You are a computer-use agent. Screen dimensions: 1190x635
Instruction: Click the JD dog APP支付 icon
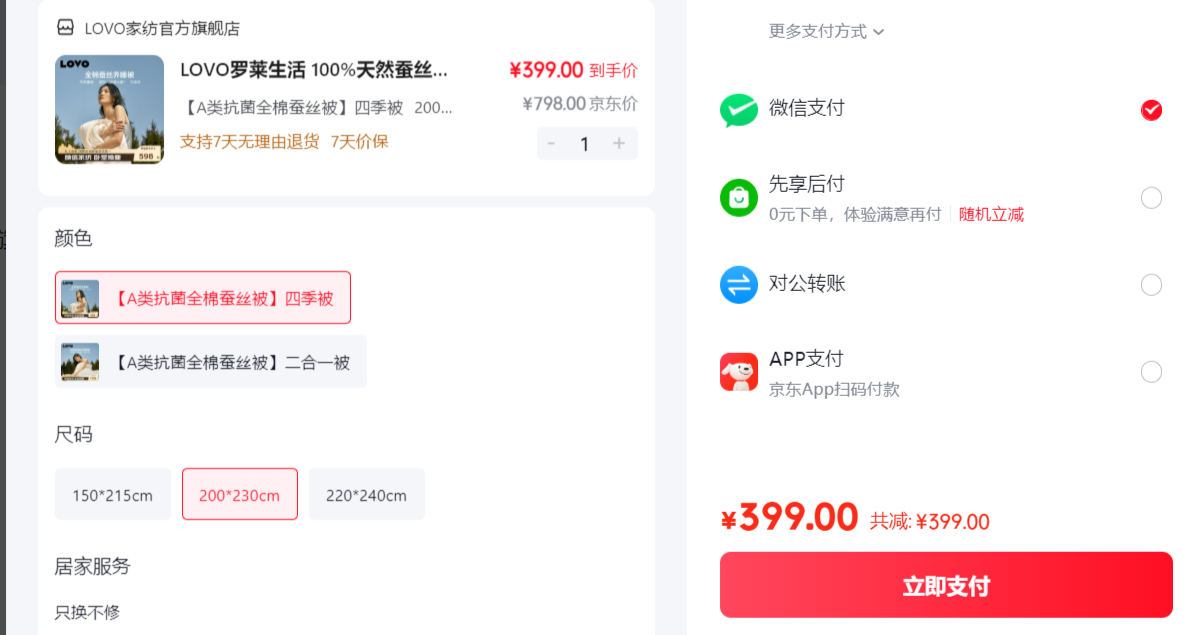click(x=738, y=372)
